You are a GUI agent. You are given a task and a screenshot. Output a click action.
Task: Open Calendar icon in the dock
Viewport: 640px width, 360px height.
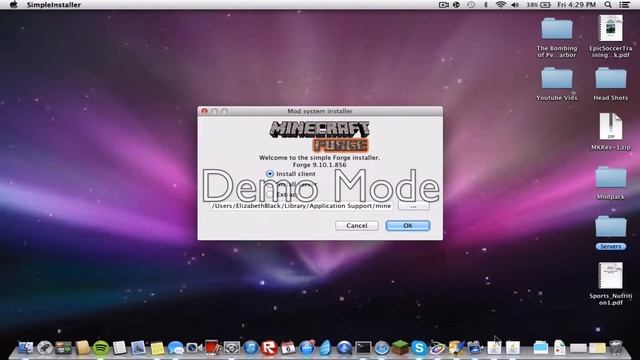point(288,348)
